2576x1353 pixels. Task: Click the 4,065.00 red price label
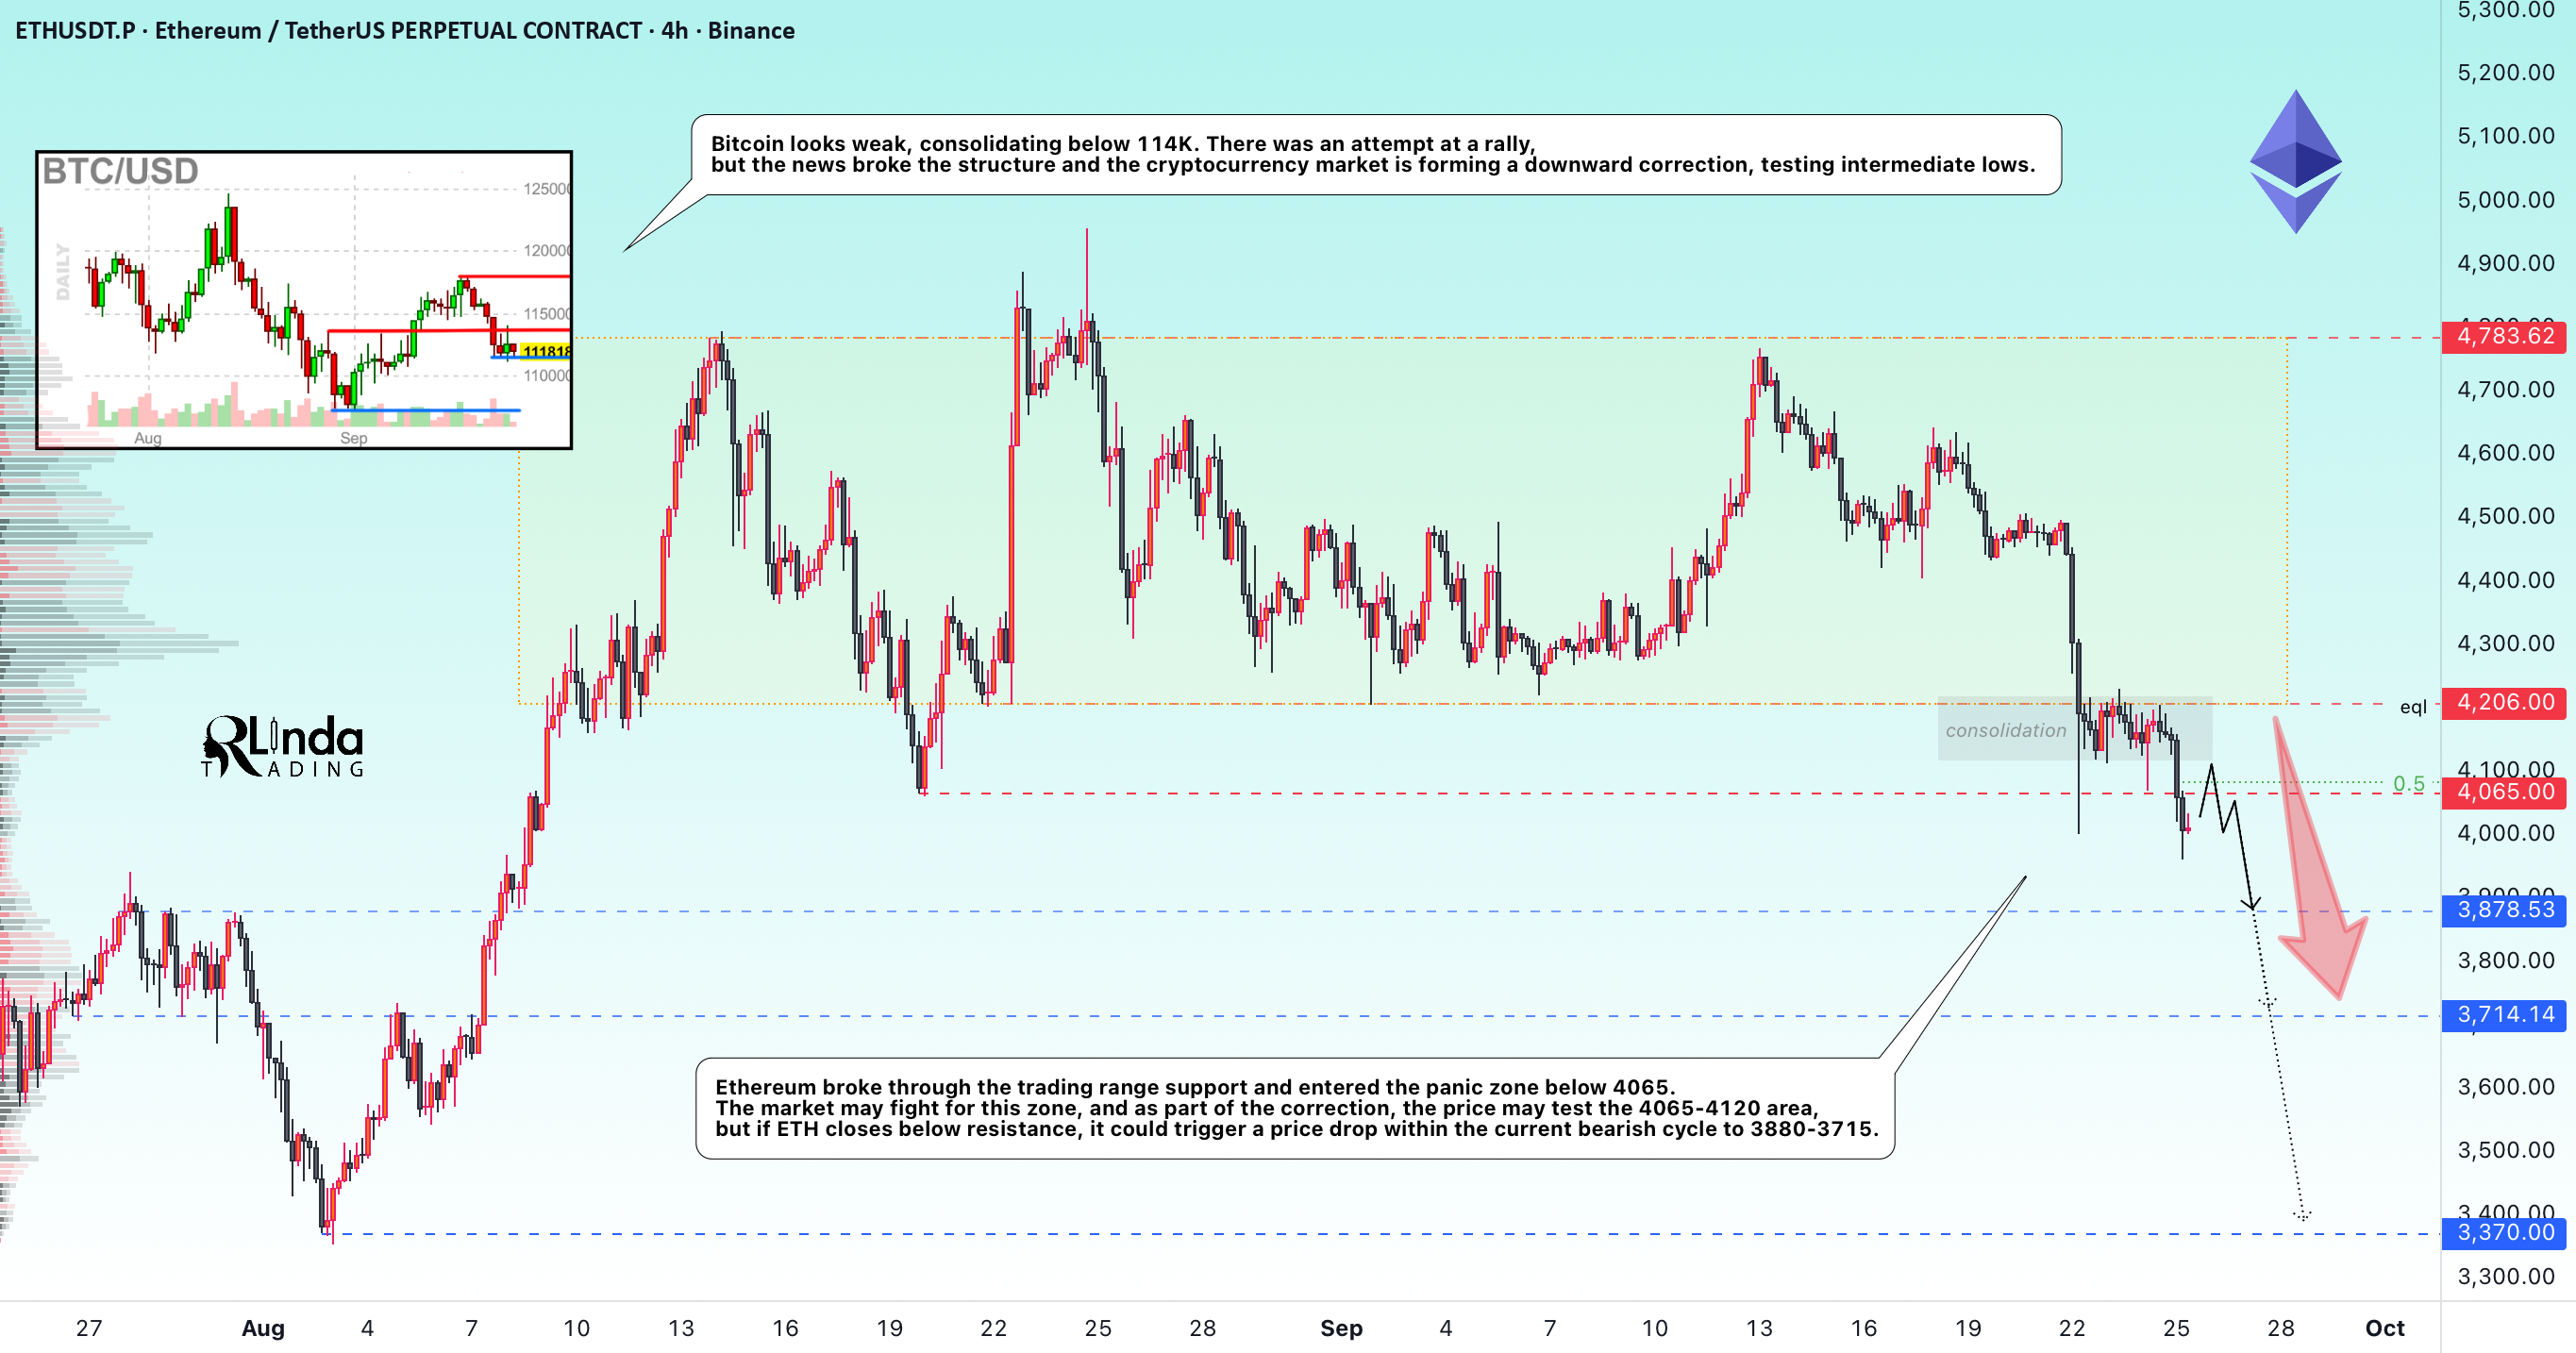tap(2504, 792)
